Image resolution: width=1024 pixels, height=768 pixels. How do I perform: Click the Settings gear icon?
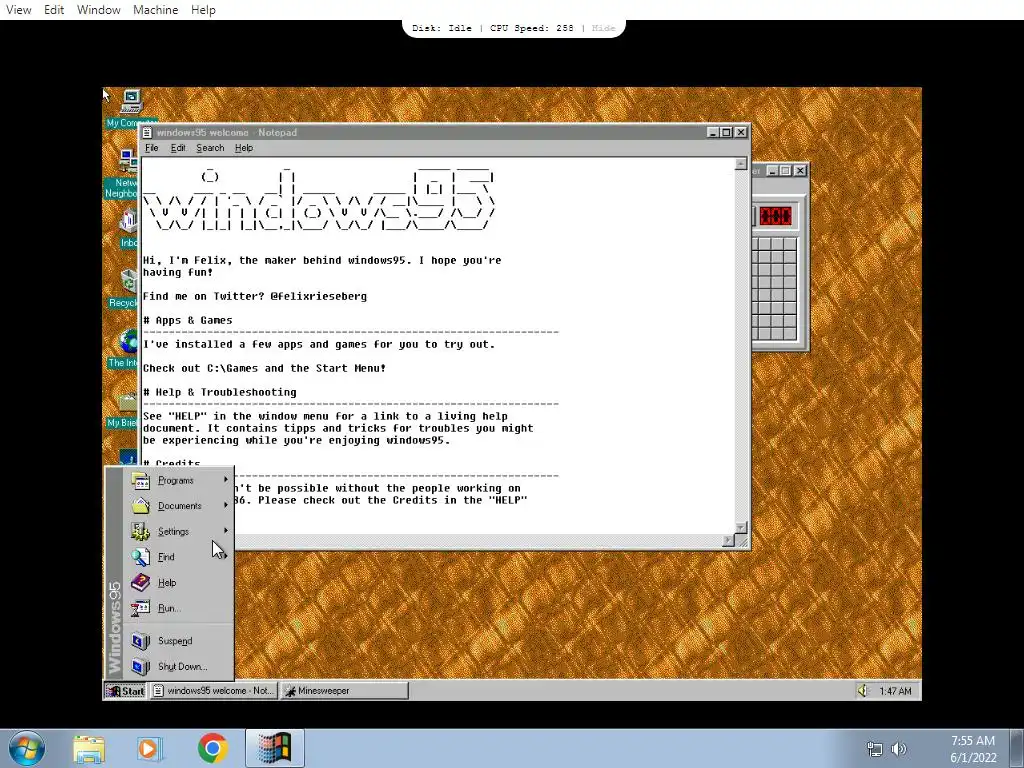tap(140, 532)
